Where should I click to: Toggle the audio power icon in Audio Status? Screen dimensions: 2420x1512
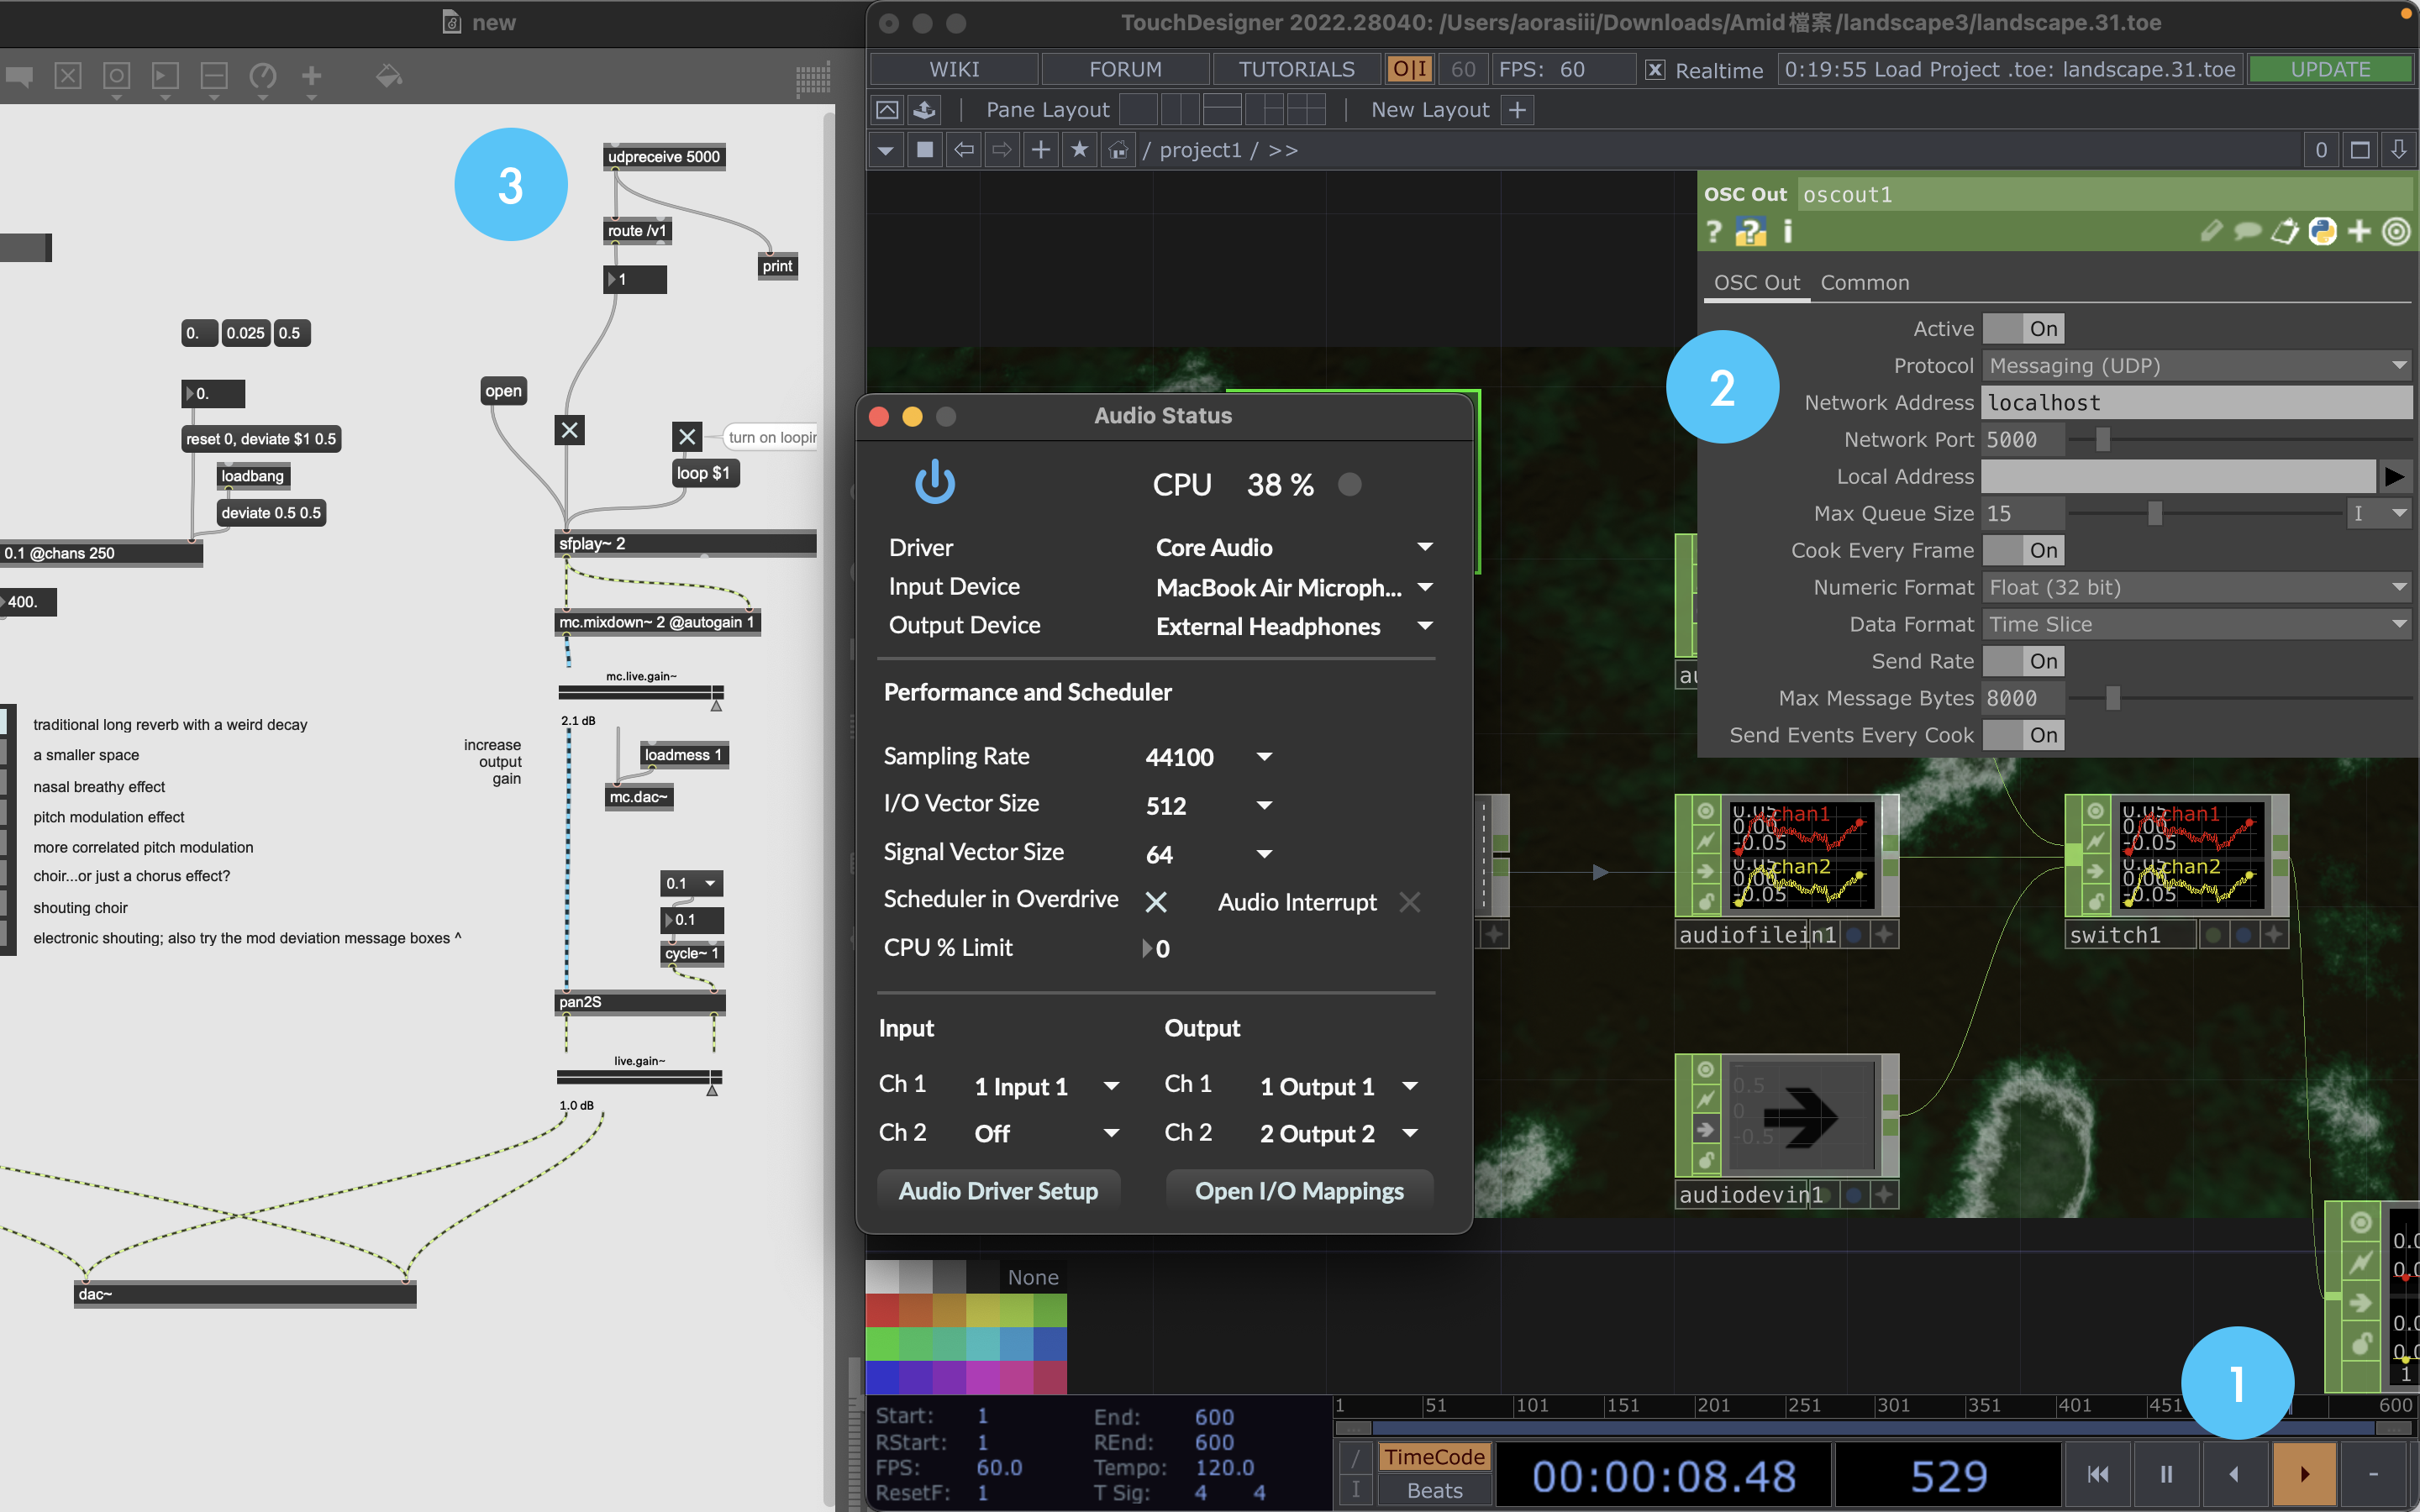(934, 483)
